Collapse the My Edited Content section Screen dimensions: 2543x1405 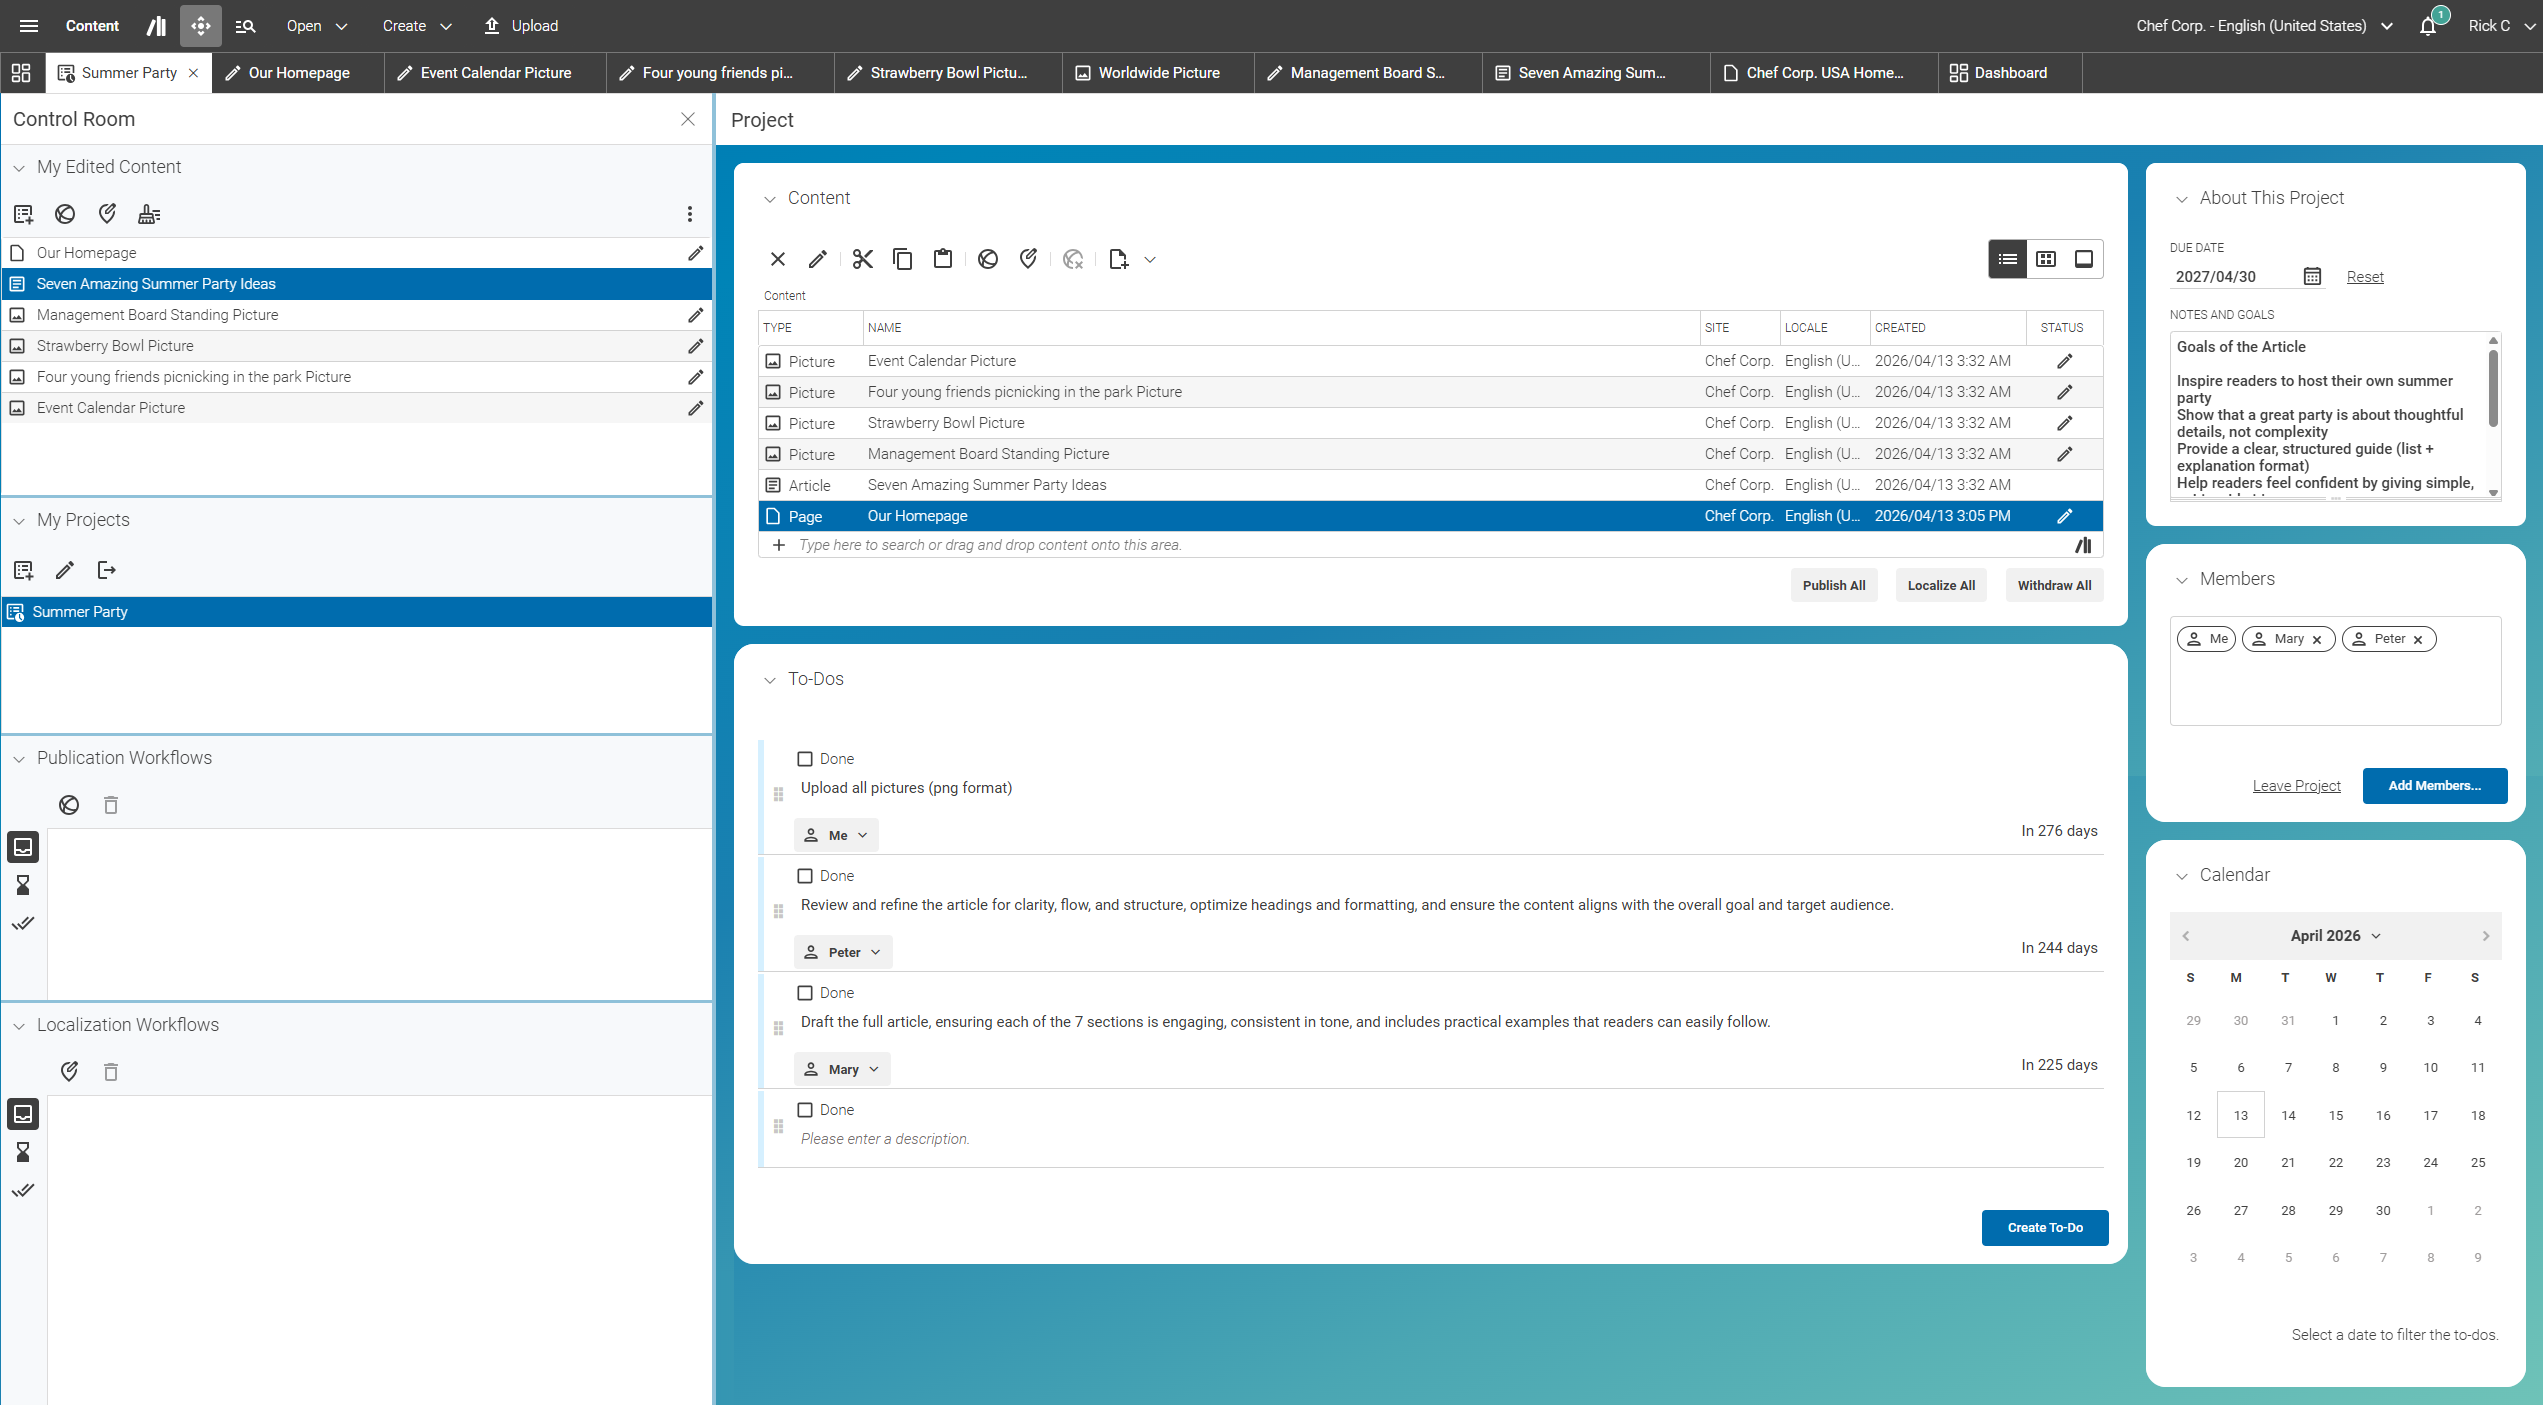point(19,168)
